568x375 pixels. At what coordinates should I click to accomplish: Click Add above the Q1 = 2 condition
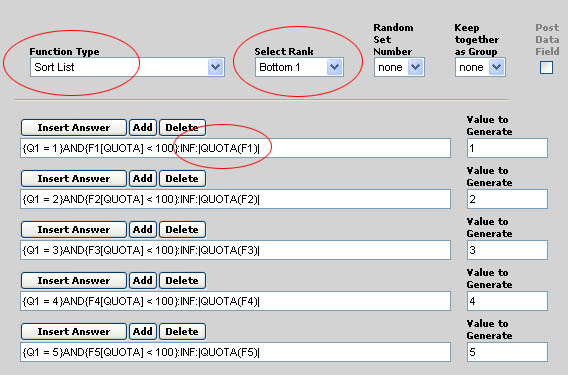coord(143,179)
